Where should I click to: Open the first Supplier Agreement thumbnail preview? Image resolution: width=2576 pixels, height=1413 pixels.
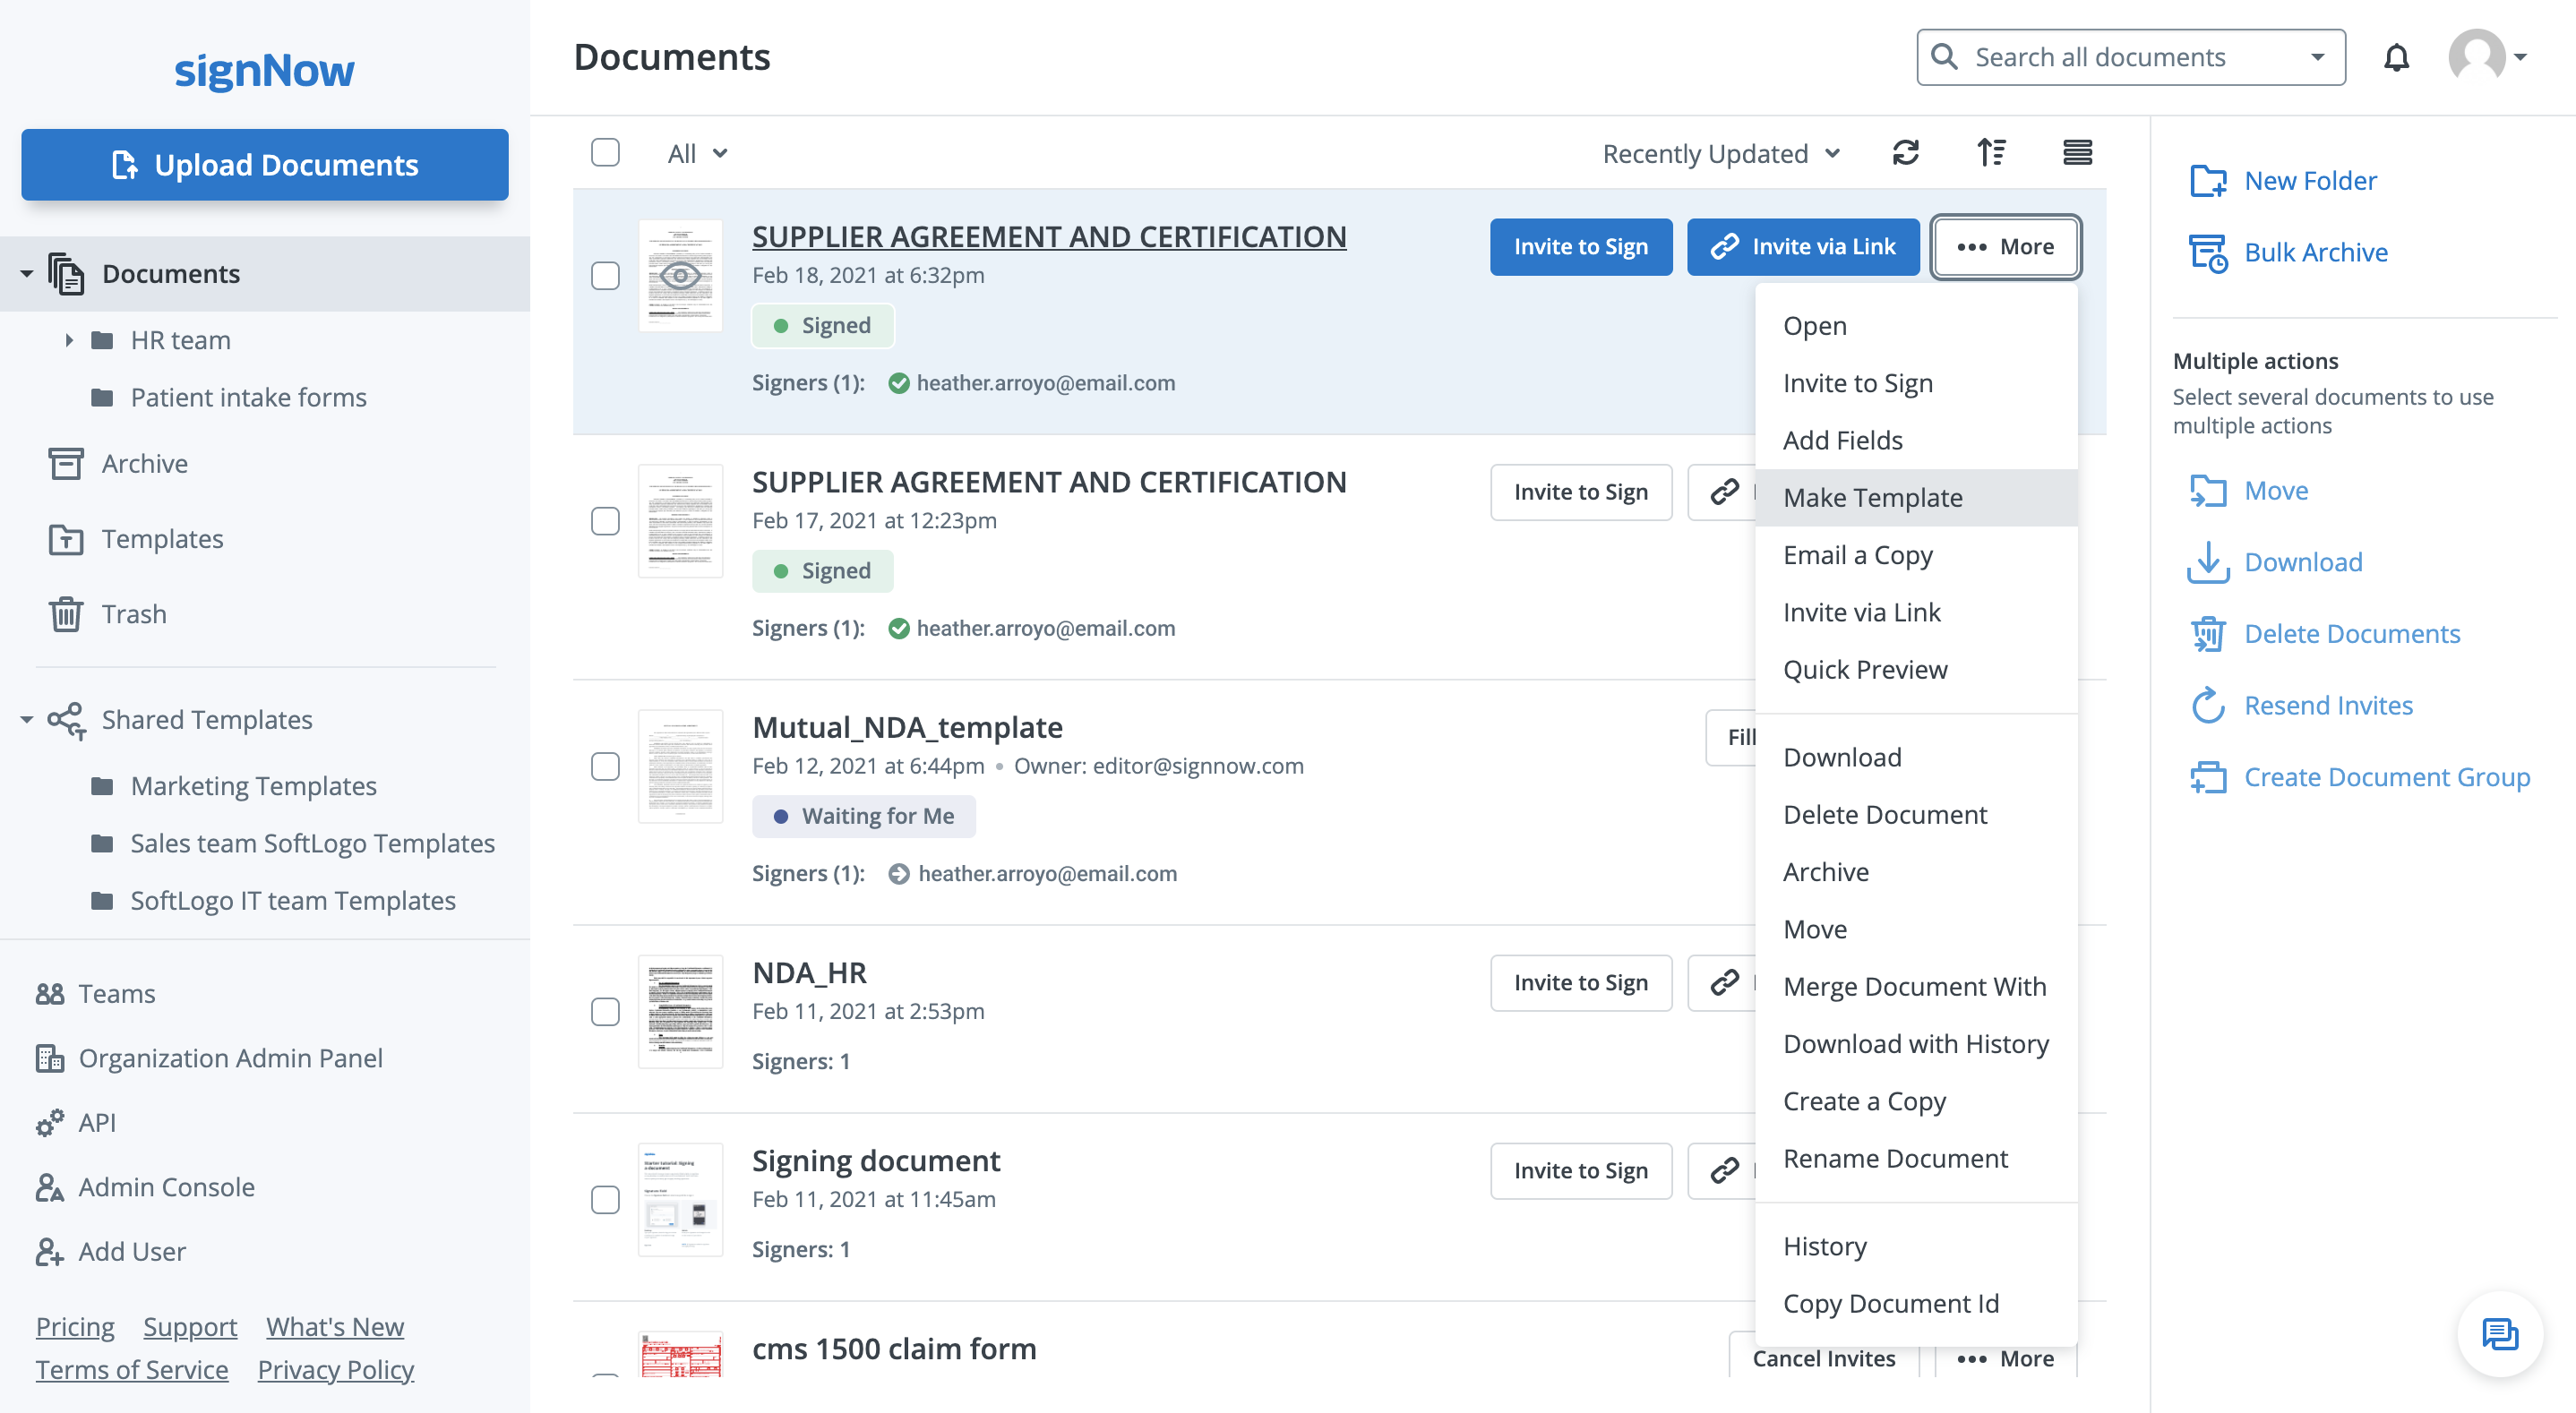[680, 276]
